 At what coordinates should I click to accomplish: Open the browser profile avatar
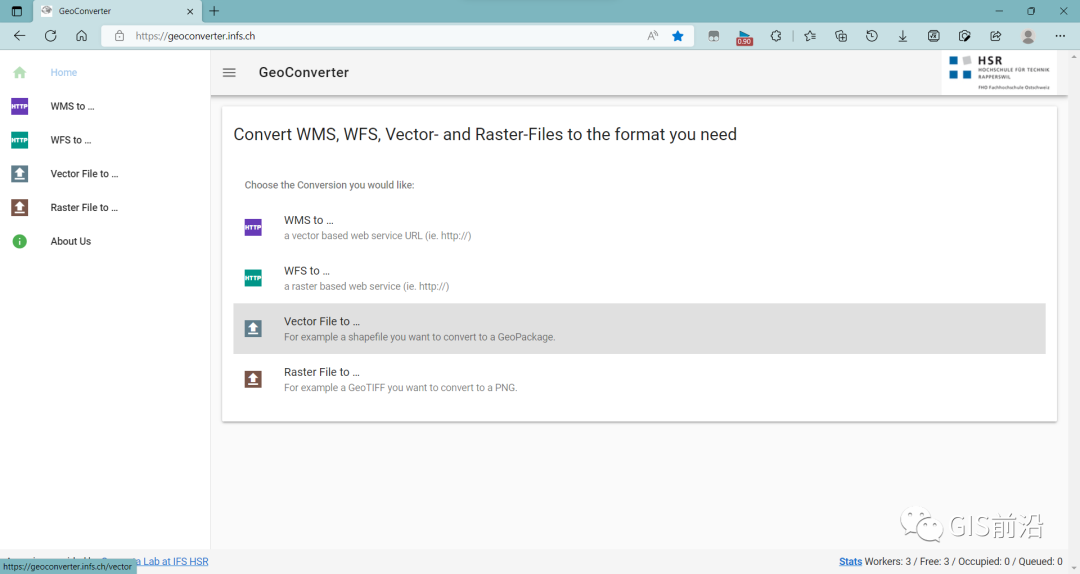[x=1028, y=36]
